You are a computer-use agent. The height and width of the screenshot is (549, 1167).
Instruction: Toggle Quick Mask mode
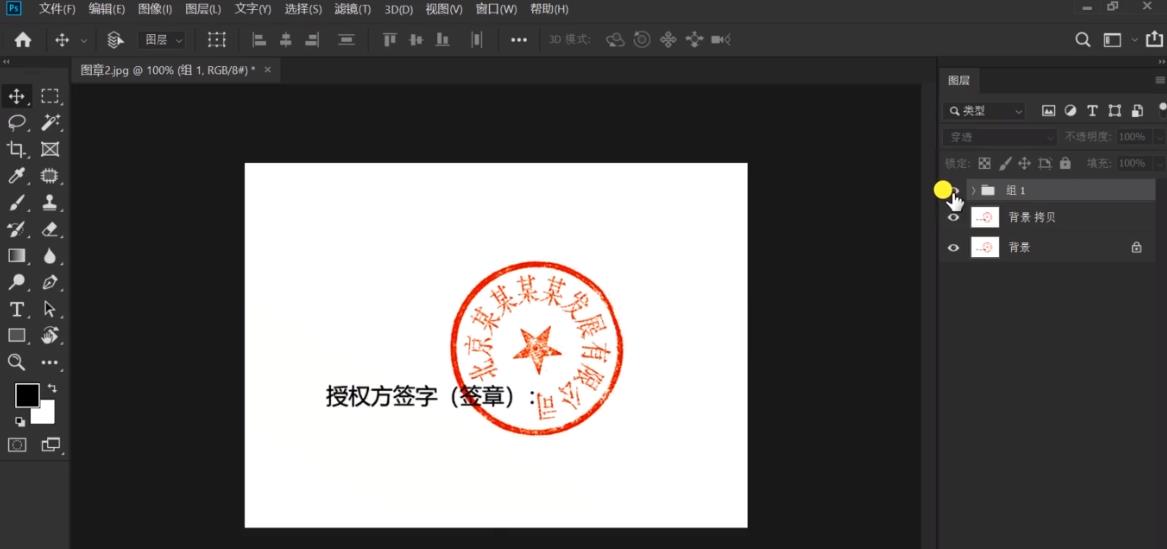click(17, 445)
